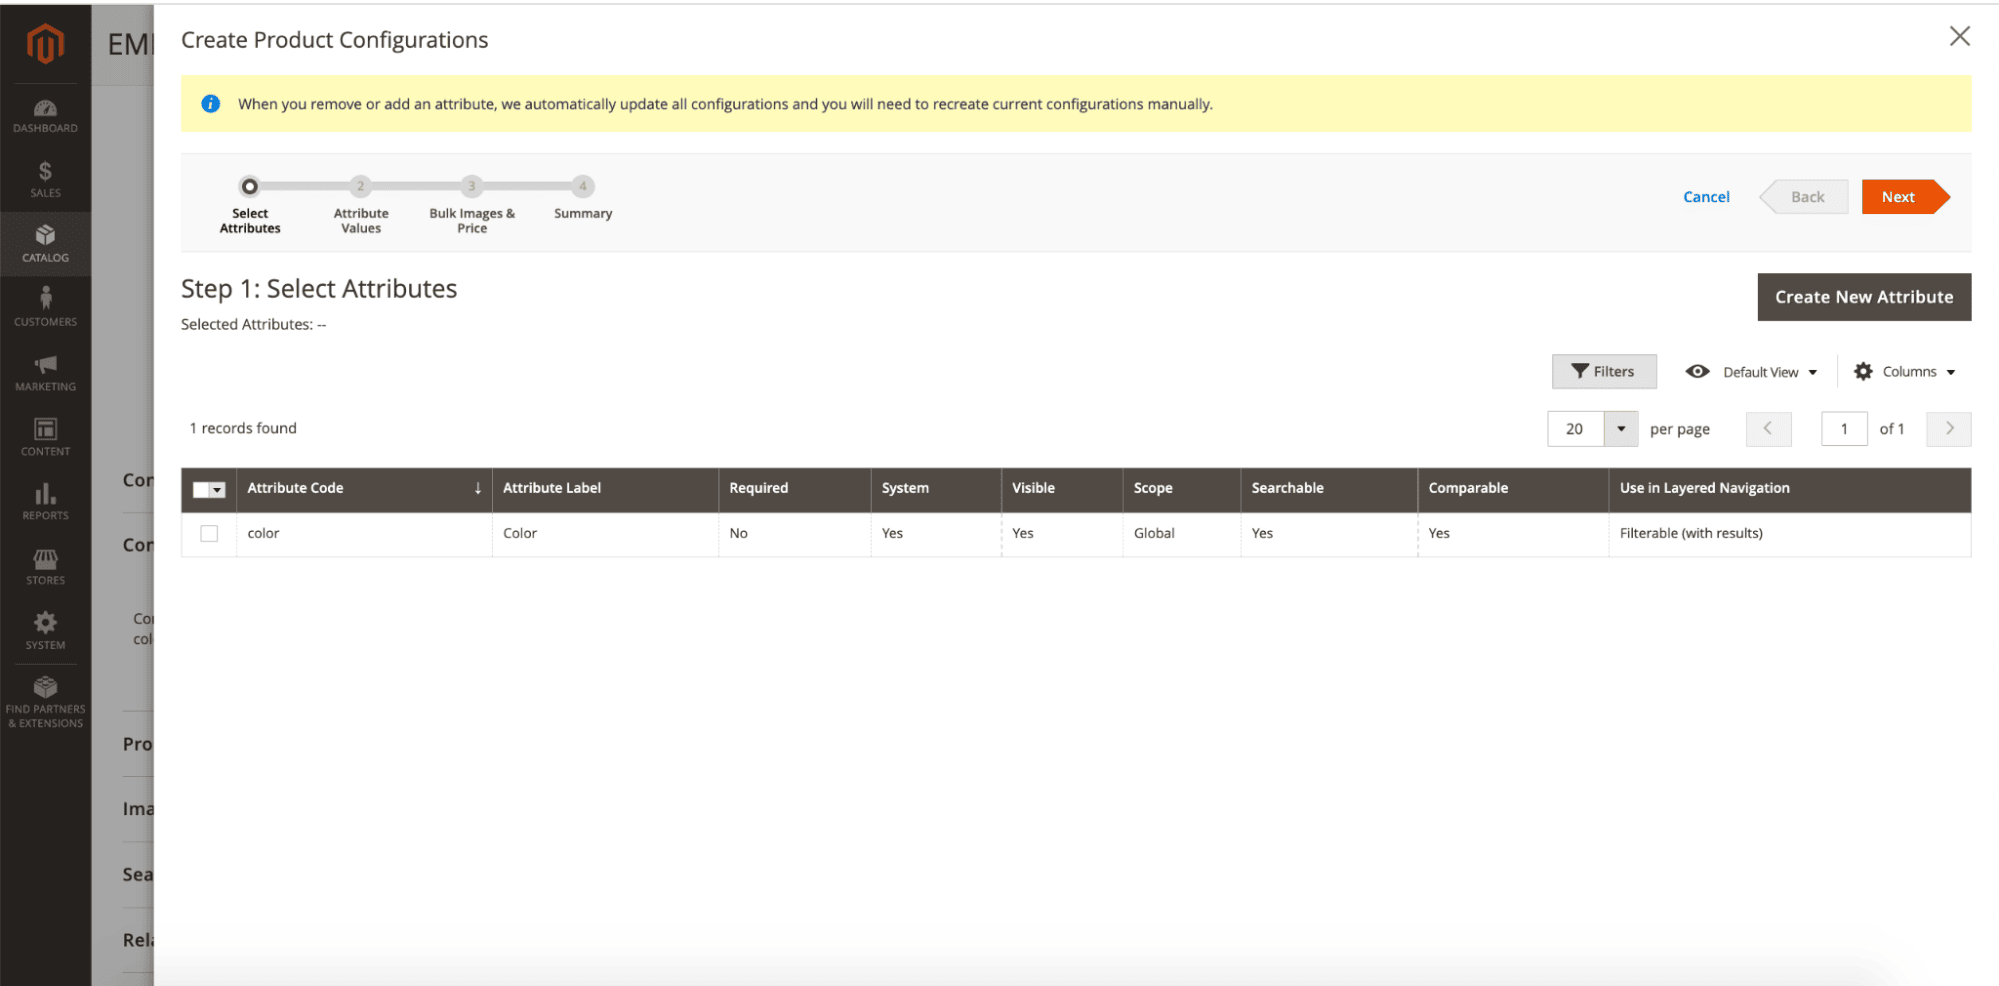1999x986 pixels.
Task: Click Create New Attribute button
Action: (x=1864, y=297)
